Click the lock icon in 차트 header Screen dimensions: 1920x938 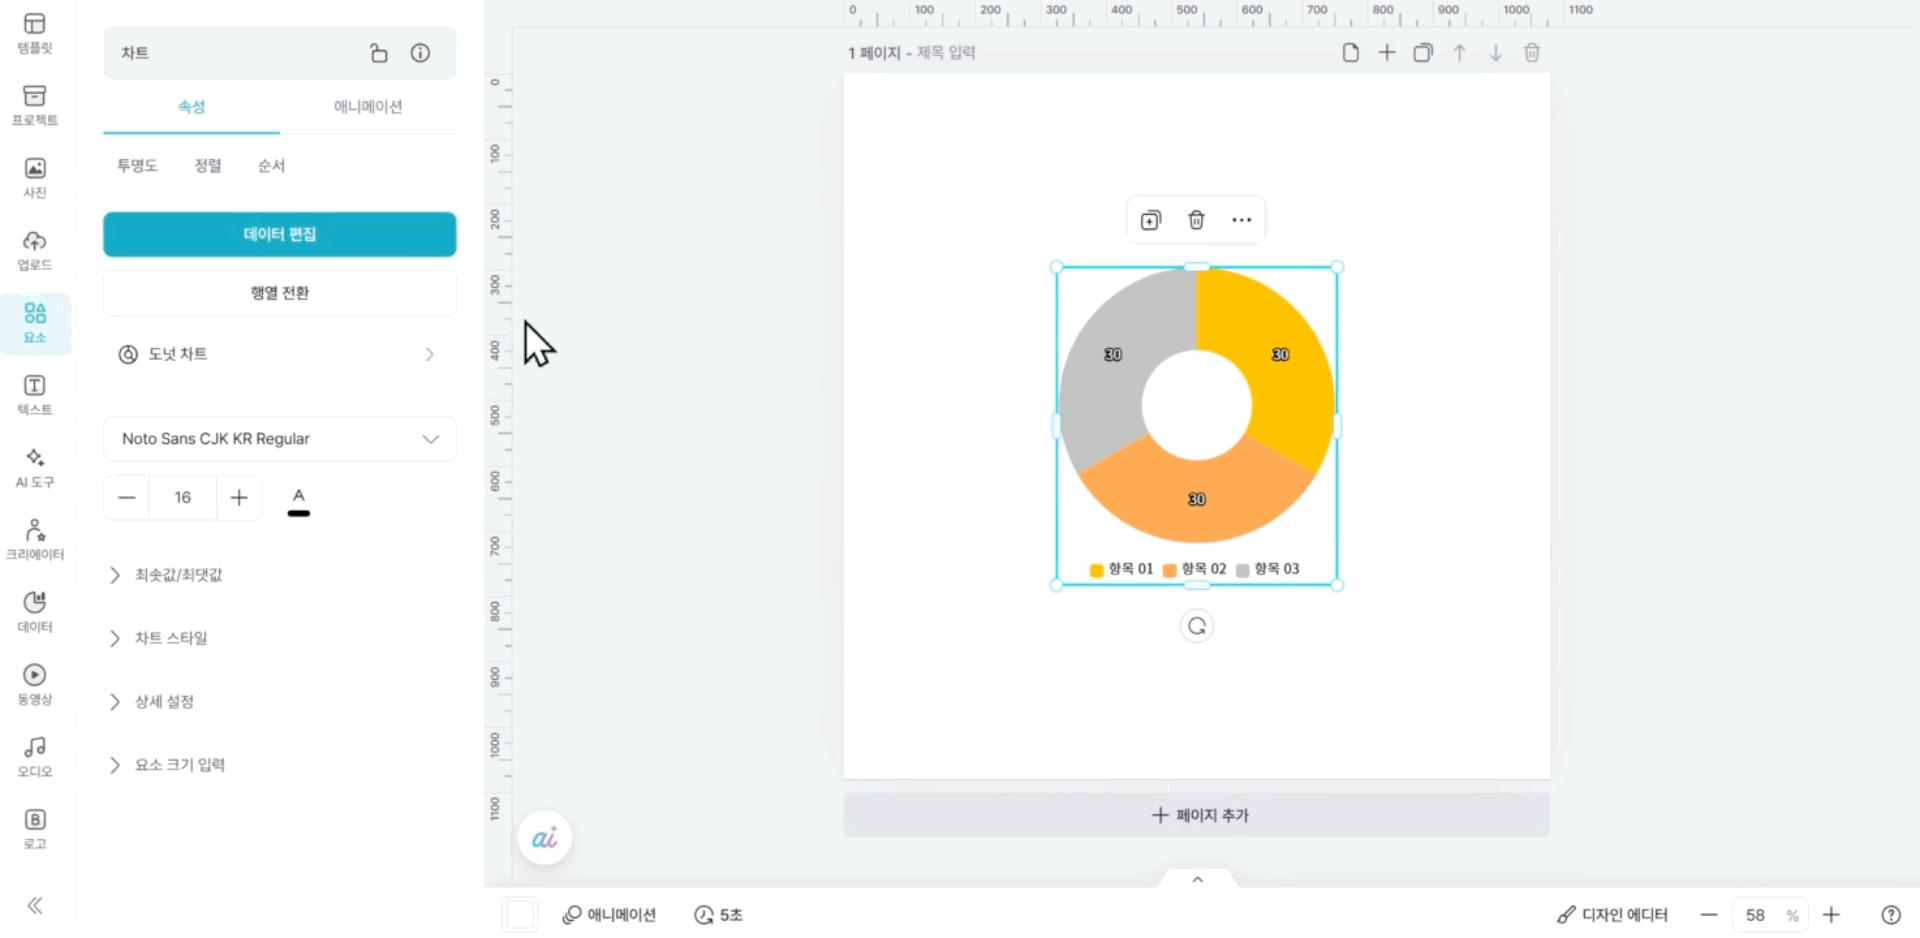[379, 53]
